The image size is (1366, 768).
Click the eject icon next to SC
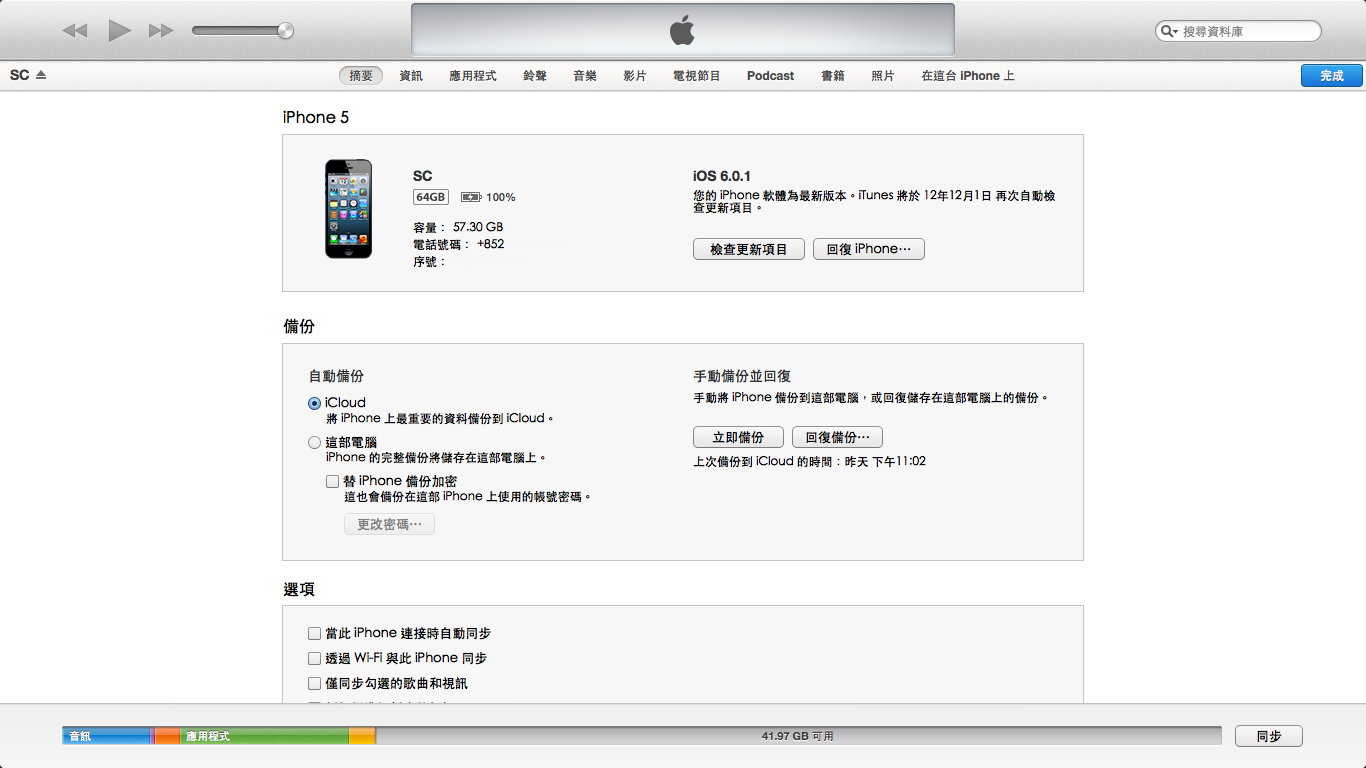41,75
